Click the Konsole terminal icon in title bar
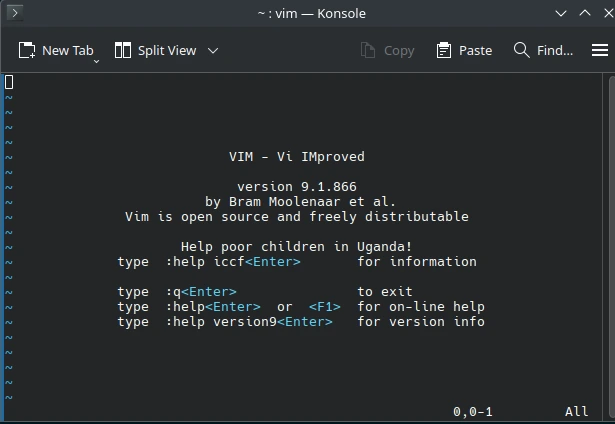The width and height of the screenshot is (615, 424). pyautogui.click(x=15, y=13)
